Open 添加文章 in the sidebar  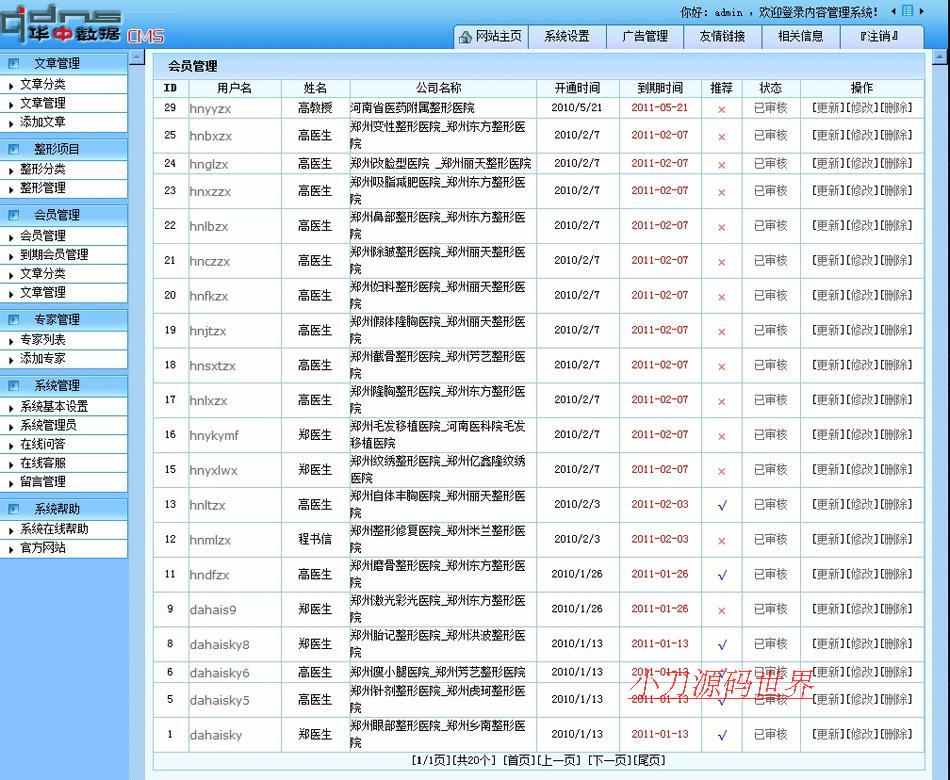tap(42, 122)
